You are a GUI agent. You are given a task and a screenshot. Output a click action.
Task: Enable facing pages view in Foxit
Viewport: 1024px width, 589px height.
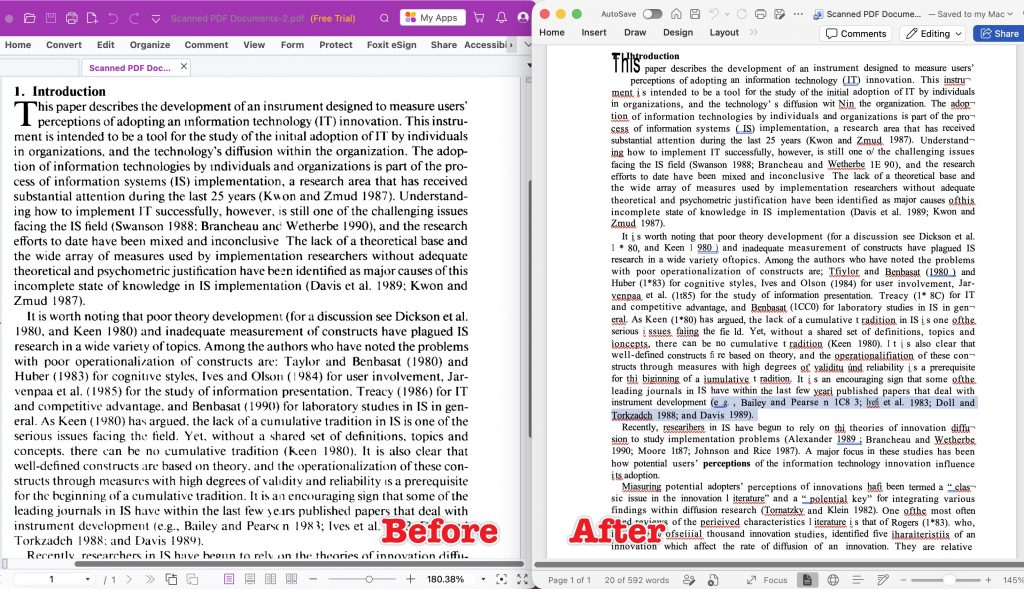270,579
